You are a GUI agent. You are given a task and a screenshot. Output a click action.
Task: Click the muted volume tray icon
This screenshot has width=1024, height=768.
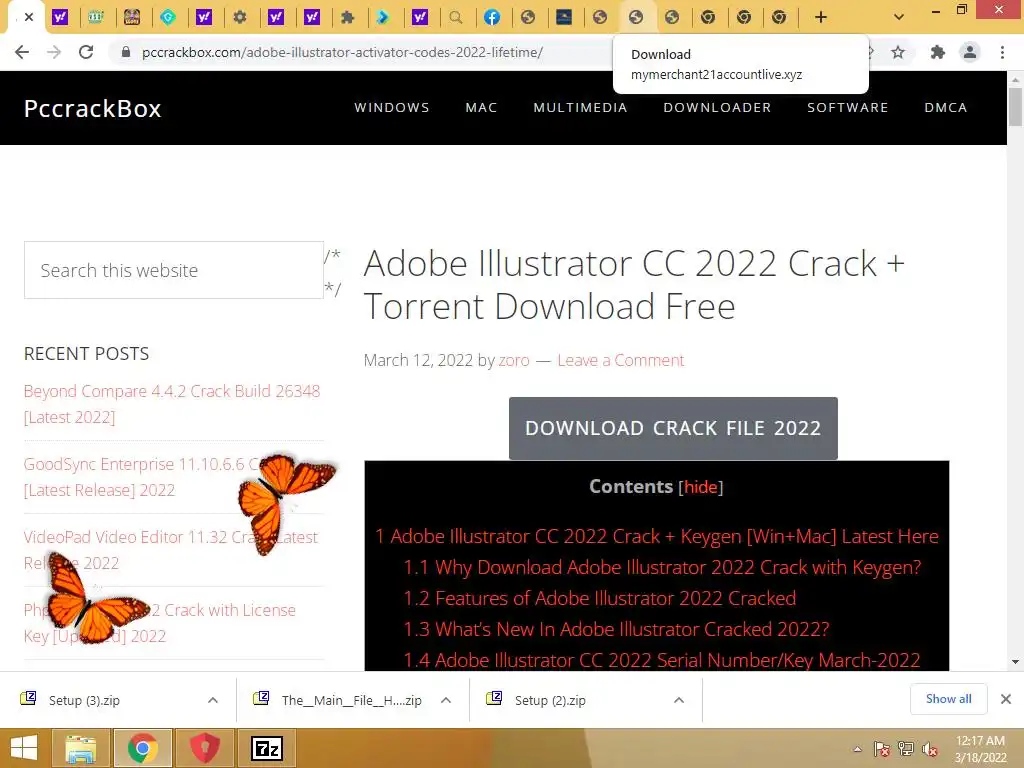tap(930, 749)
